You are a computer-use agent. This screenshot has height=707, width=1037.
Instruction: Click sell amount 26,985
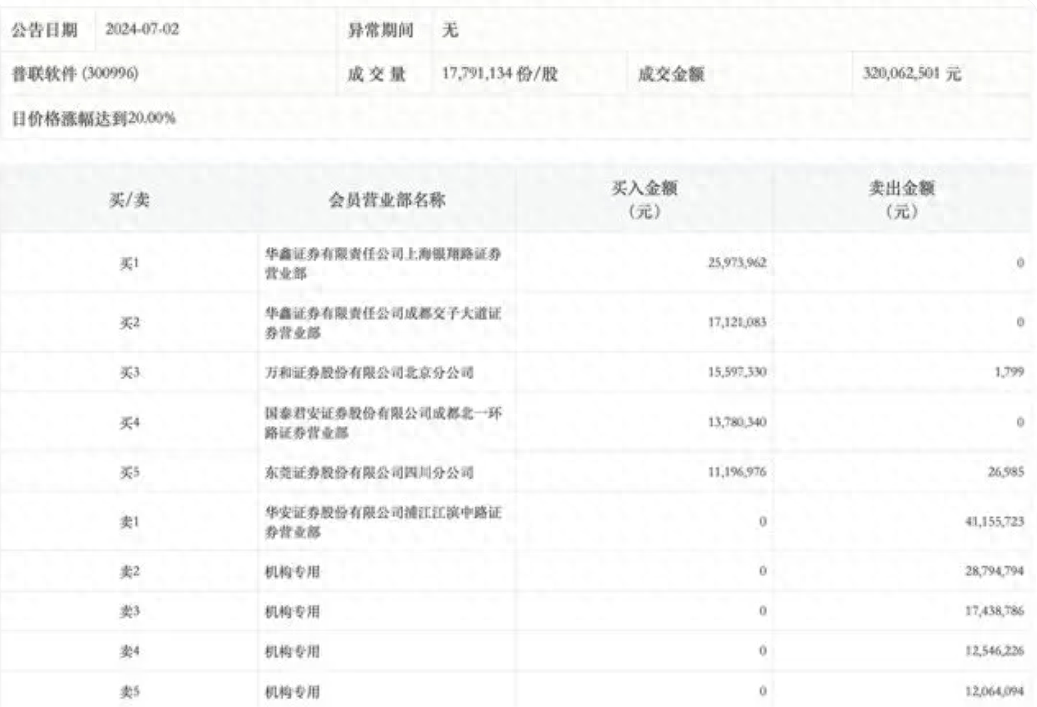pyautogui.click(x=1006, y=472)
